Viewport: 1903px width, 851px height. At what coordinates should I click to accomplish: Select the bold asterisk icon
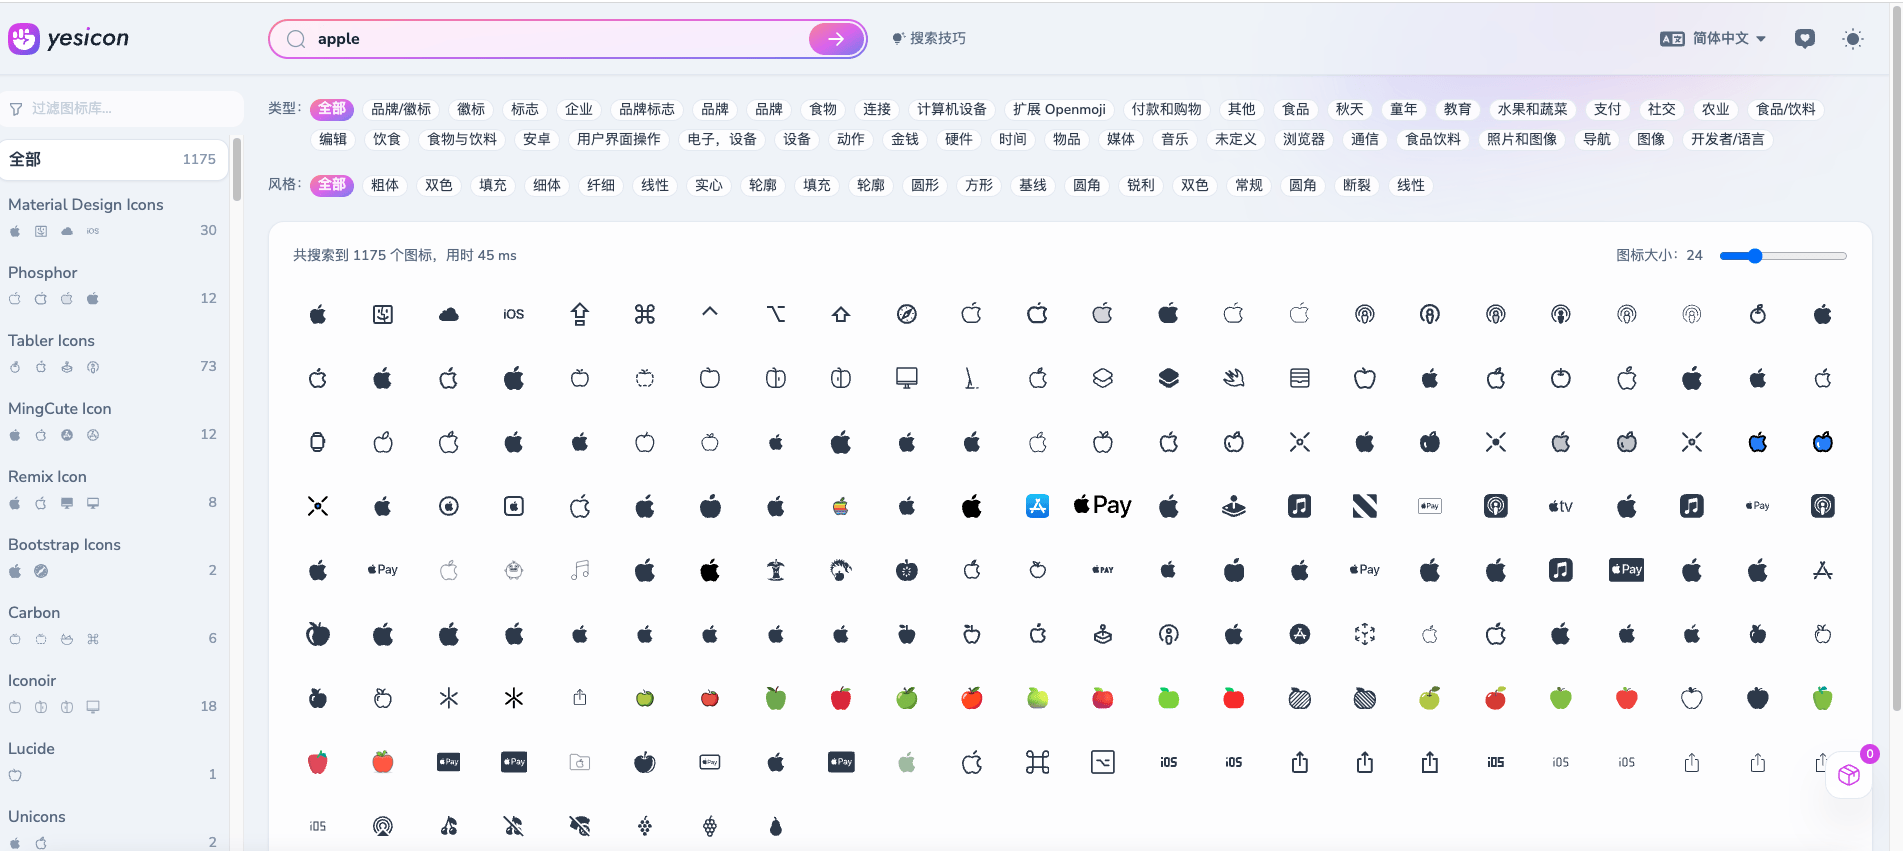pos(514,698)
